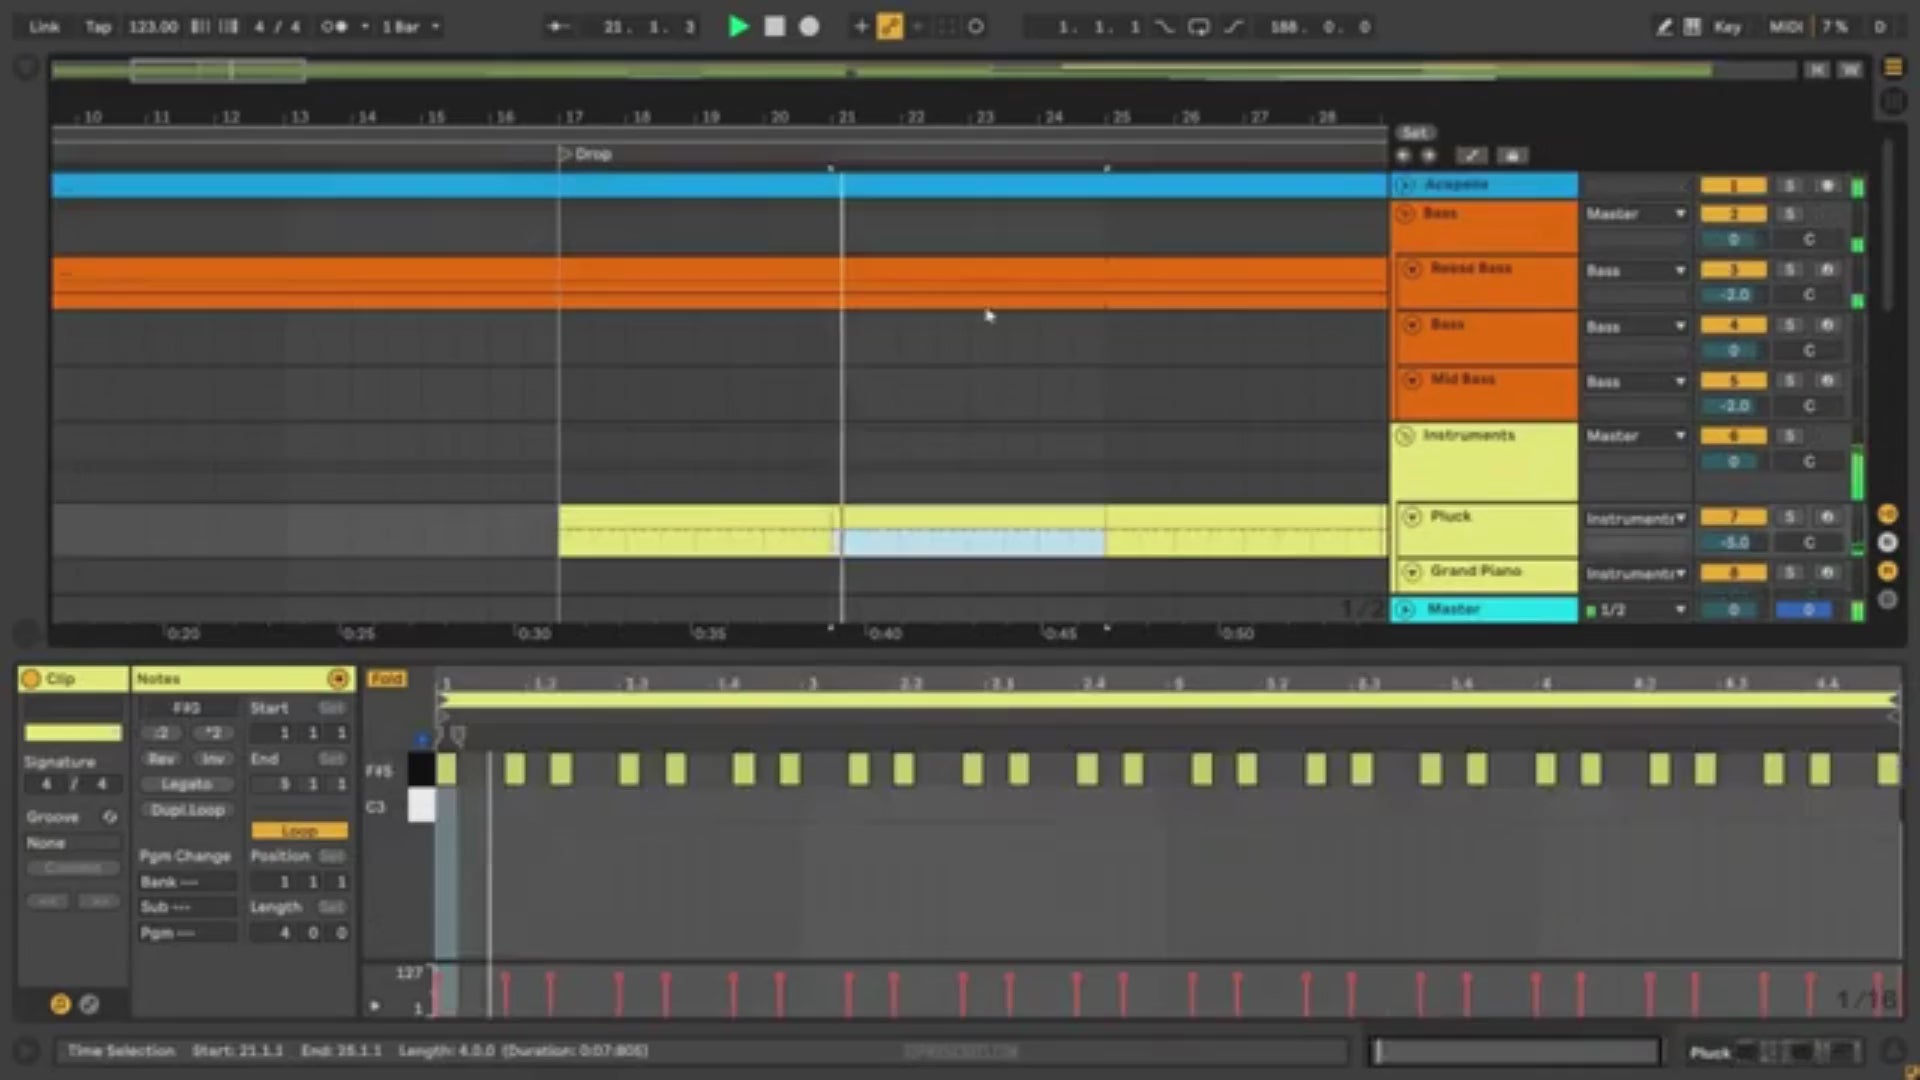Viewport: 1920px width, 1080px height.
Task: Click the Loop switch icon in transport
Action: [x=1198, y=27]
